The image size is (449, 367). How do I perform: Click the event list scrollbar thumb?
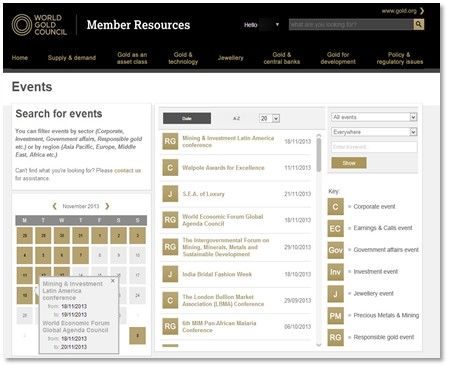[x=319, y=155]
